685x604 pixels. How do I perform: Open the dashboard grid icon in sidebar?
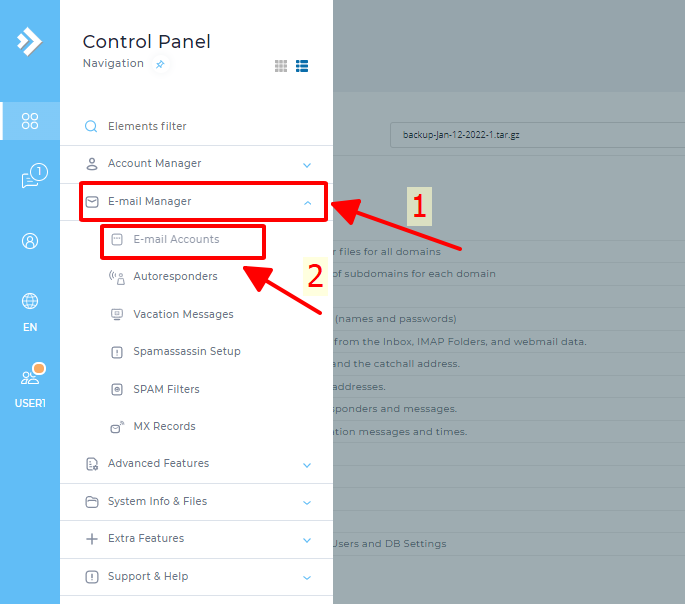click(x=30, y=121)
